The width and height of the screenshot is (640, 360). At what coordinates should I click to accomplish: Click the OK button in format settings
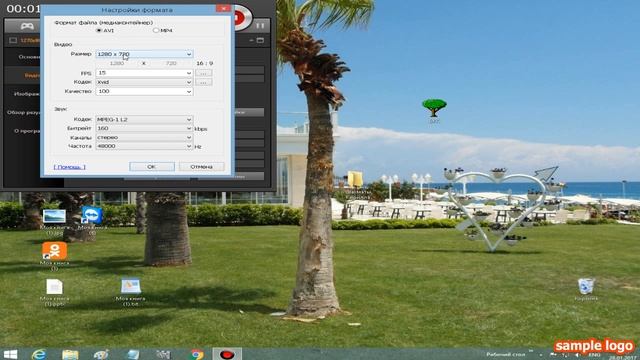152,167
